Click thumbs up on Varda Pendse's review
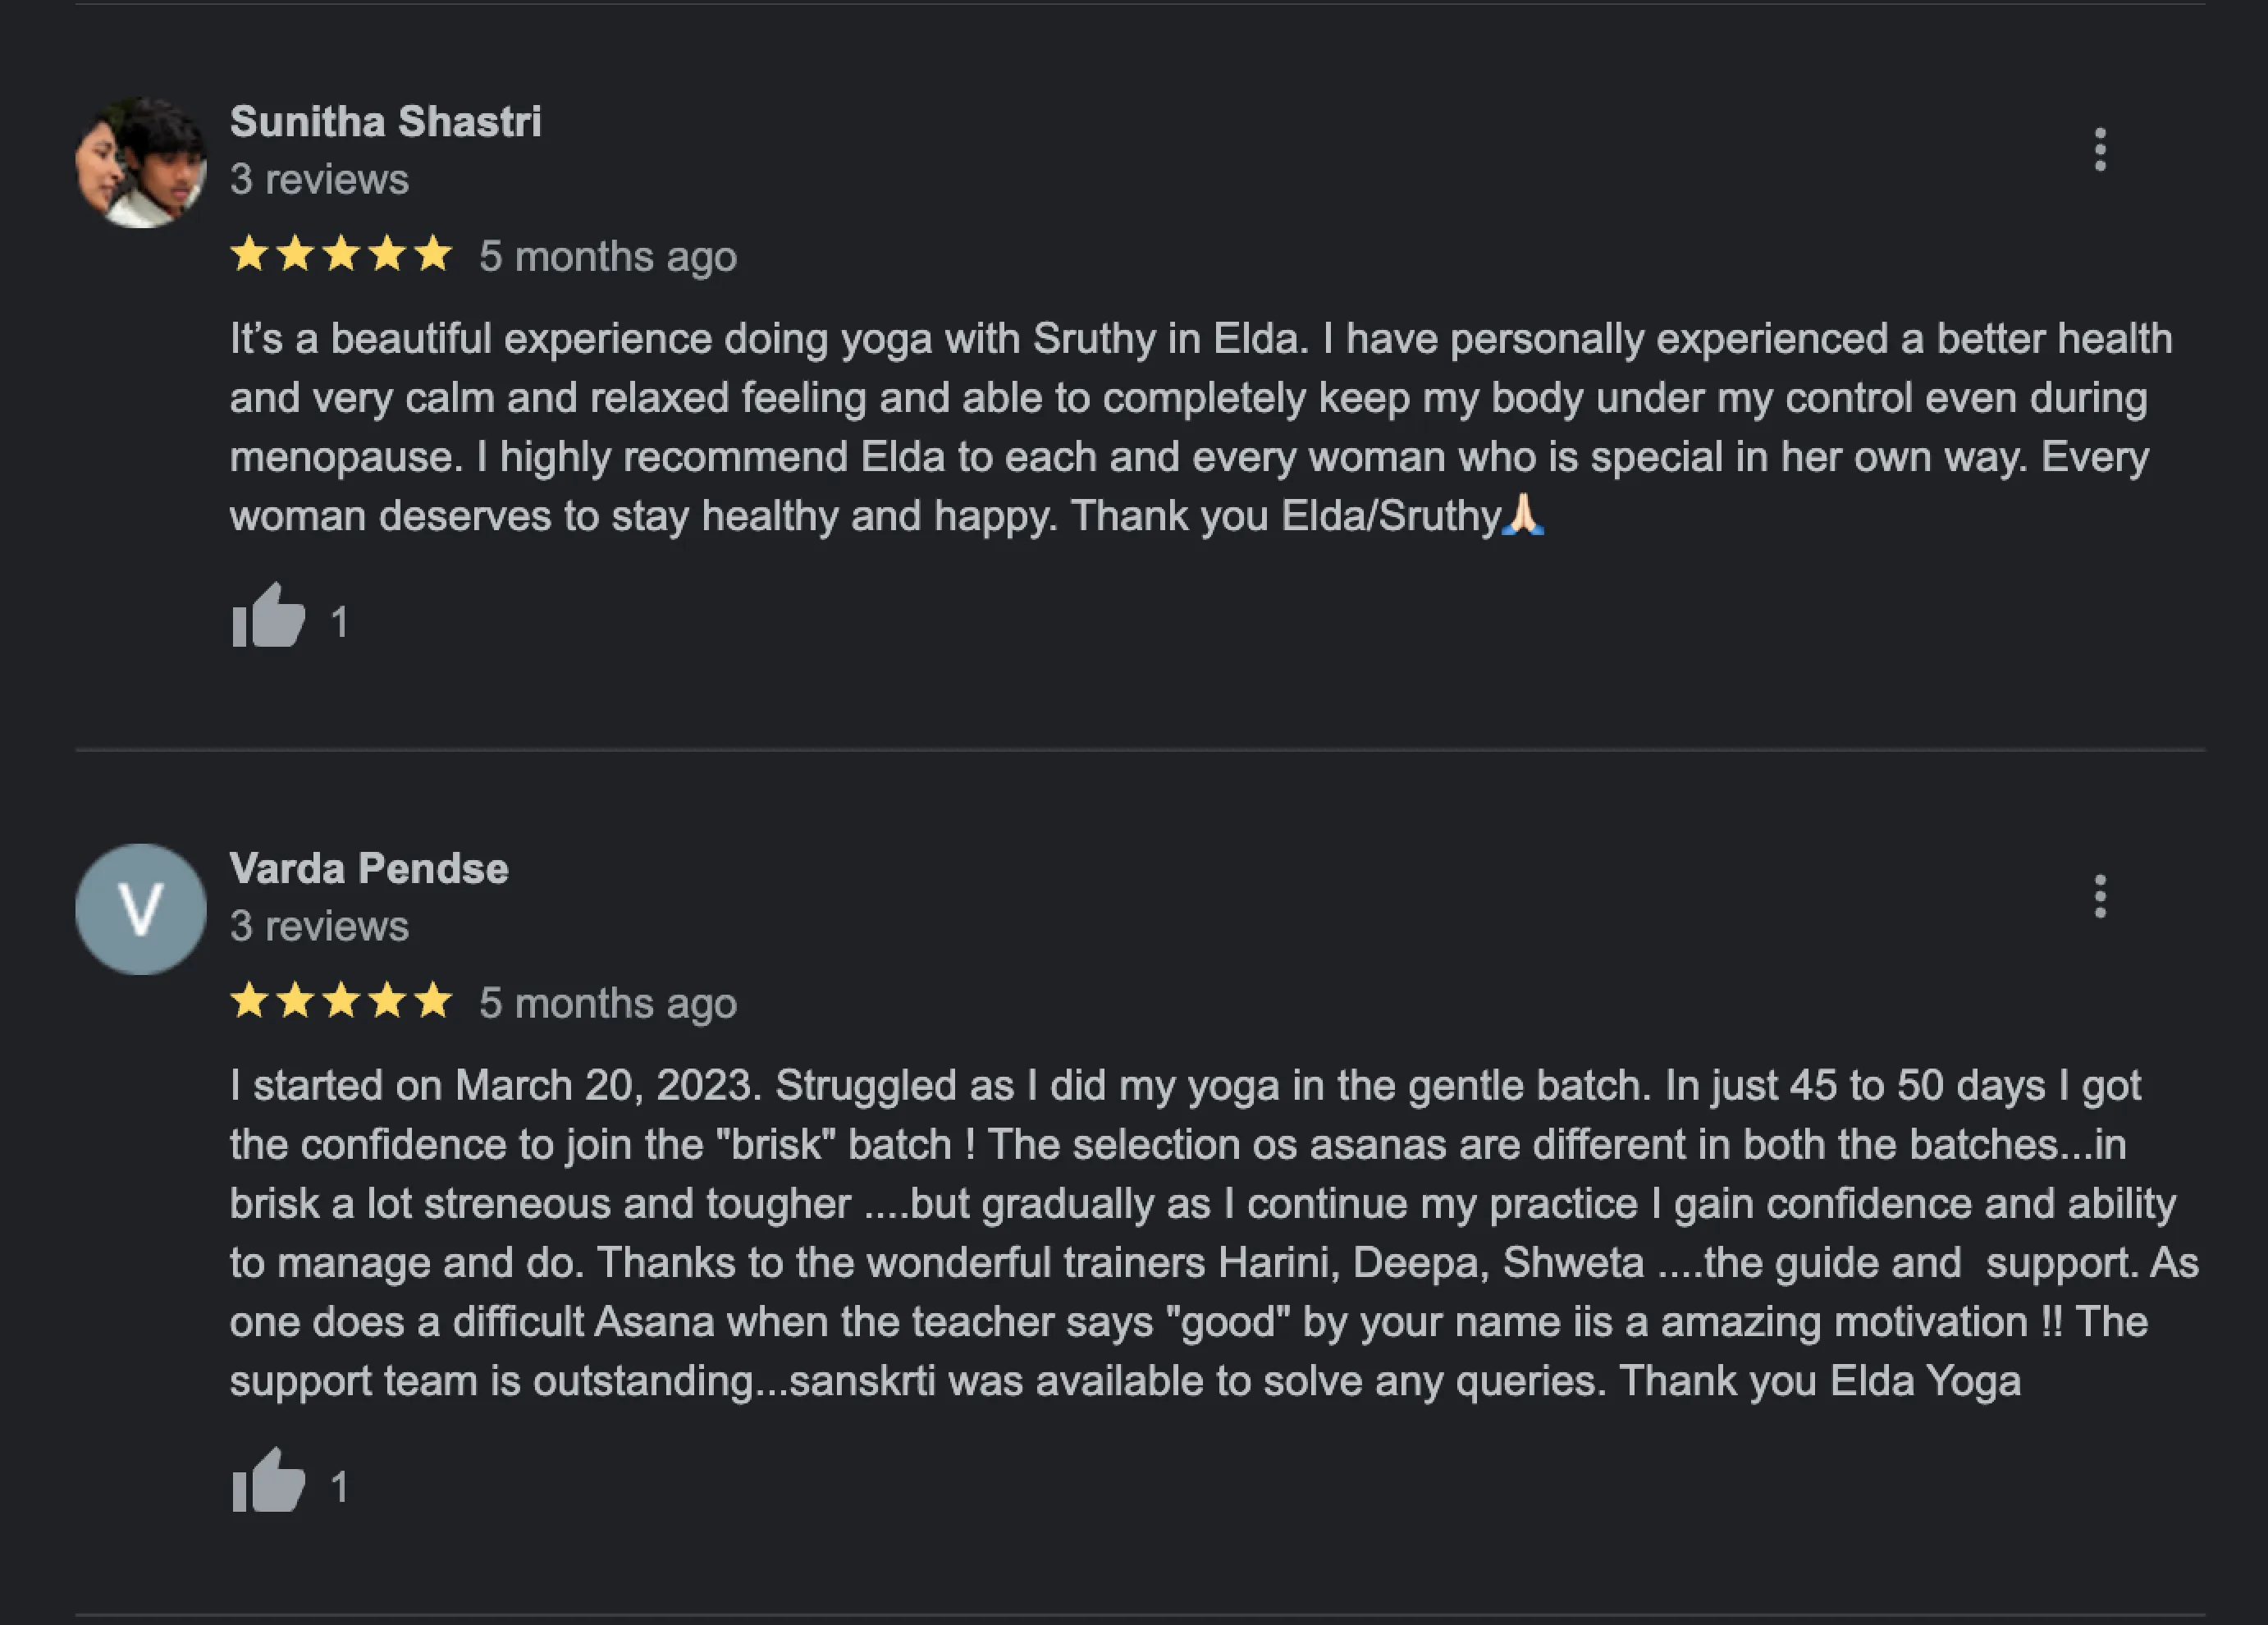 pos(268,1482)
